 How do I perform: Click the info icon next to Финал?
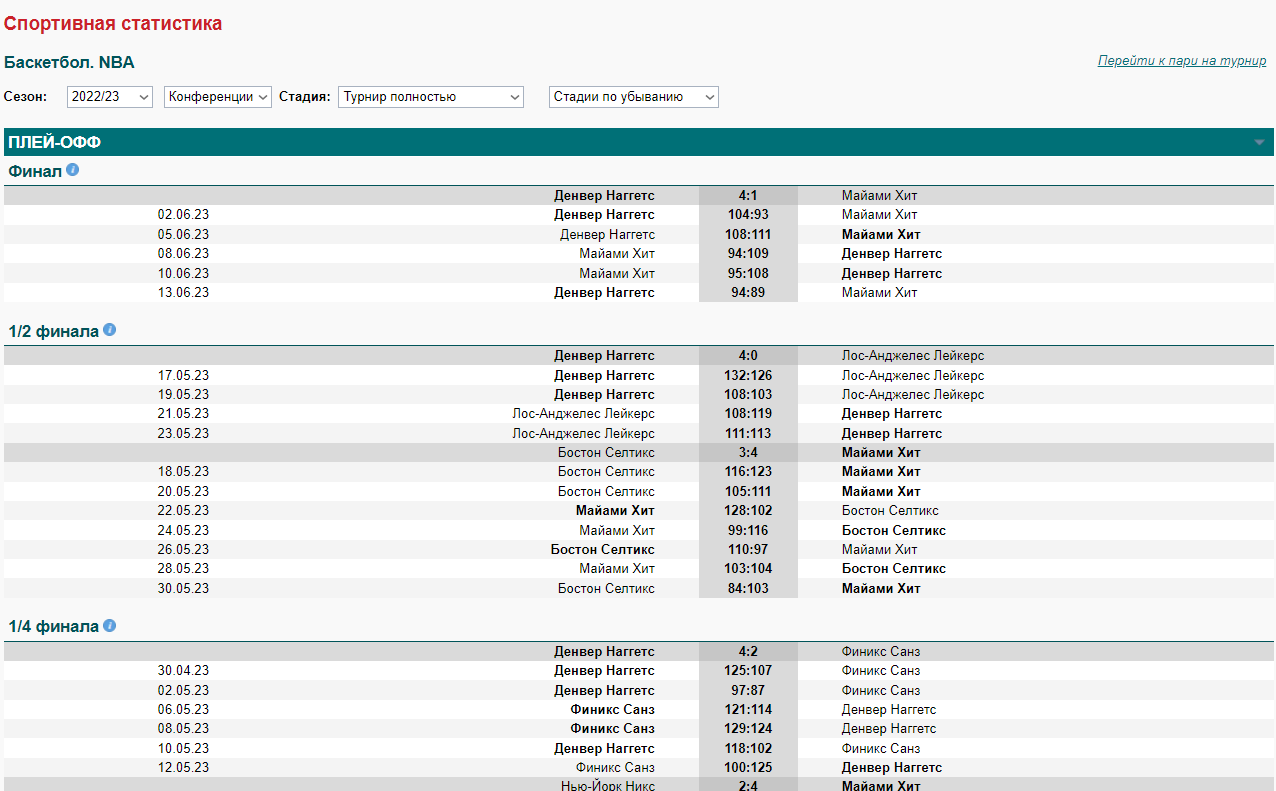coord(72,170)
